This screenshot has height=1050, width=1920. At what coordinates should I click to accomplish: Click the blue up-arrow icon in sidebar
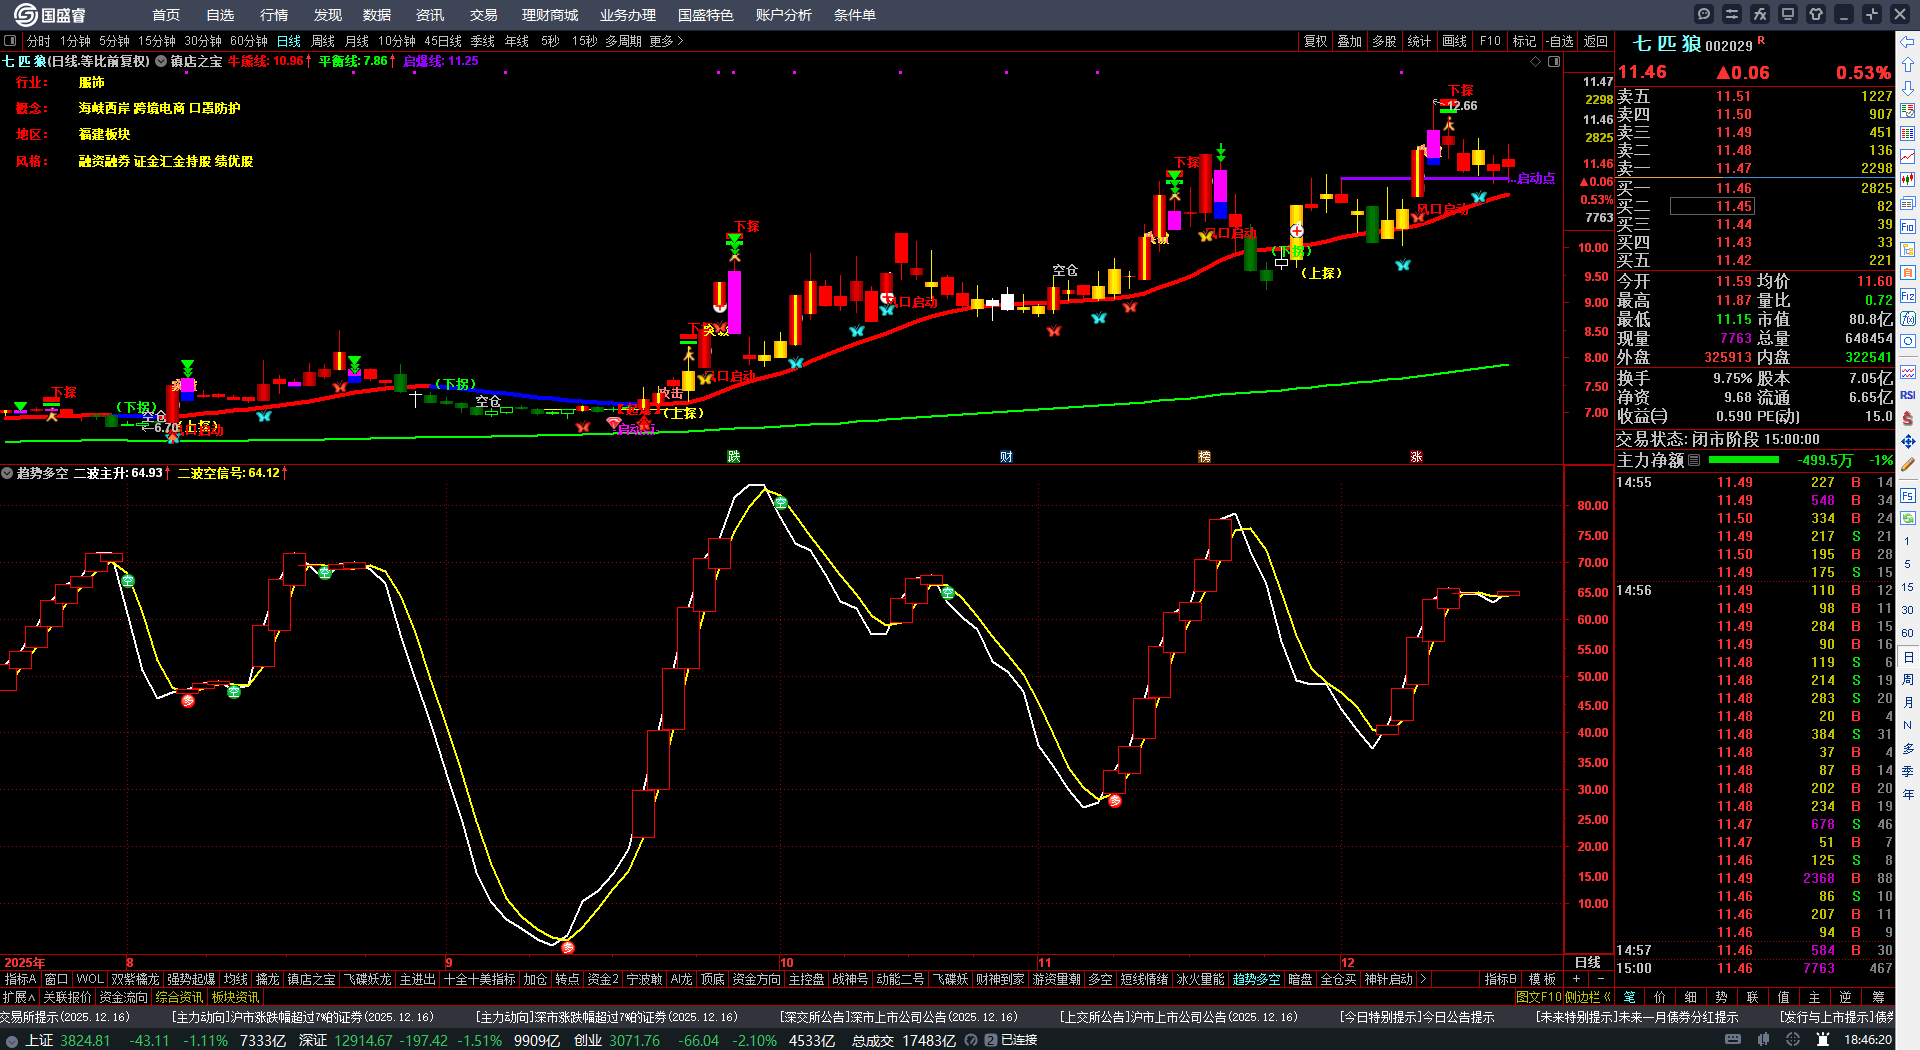pos(1908,64)
